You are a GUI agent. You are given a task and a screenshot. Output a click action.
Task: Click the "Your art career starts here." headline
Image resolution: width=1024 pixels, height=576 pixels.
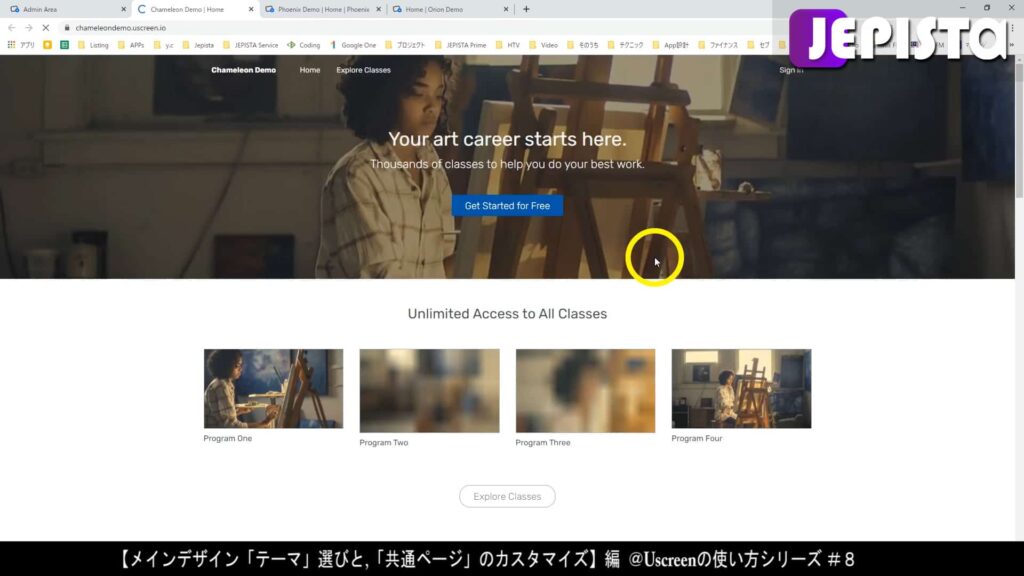[507, 139]
